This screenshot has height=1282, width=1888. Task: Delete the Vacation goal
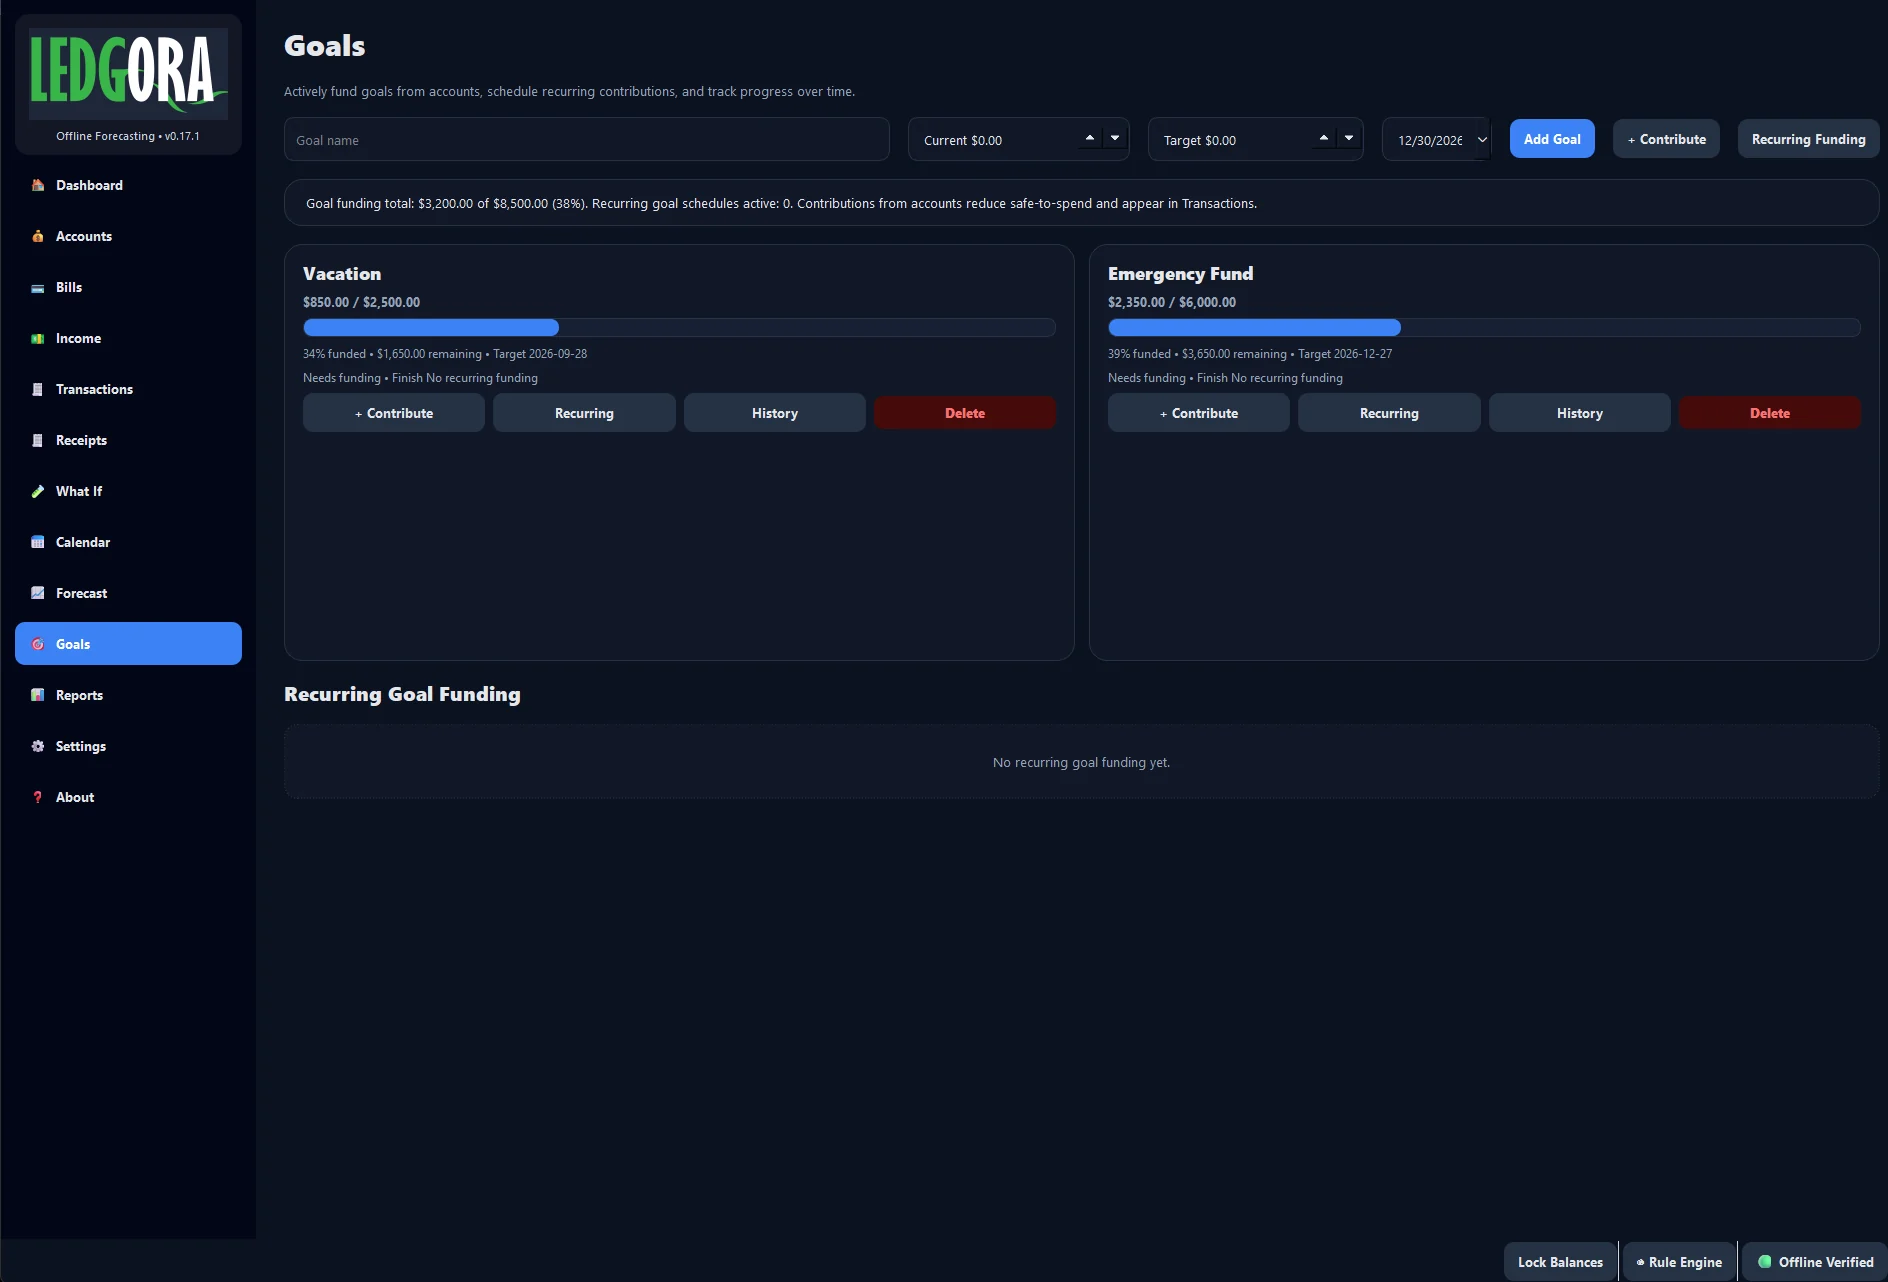pos(965,413)
